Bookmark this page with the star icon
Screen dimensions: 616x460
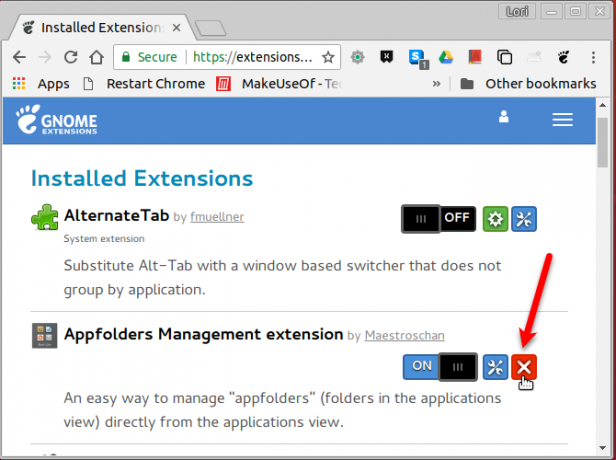[x=328, y=57]
